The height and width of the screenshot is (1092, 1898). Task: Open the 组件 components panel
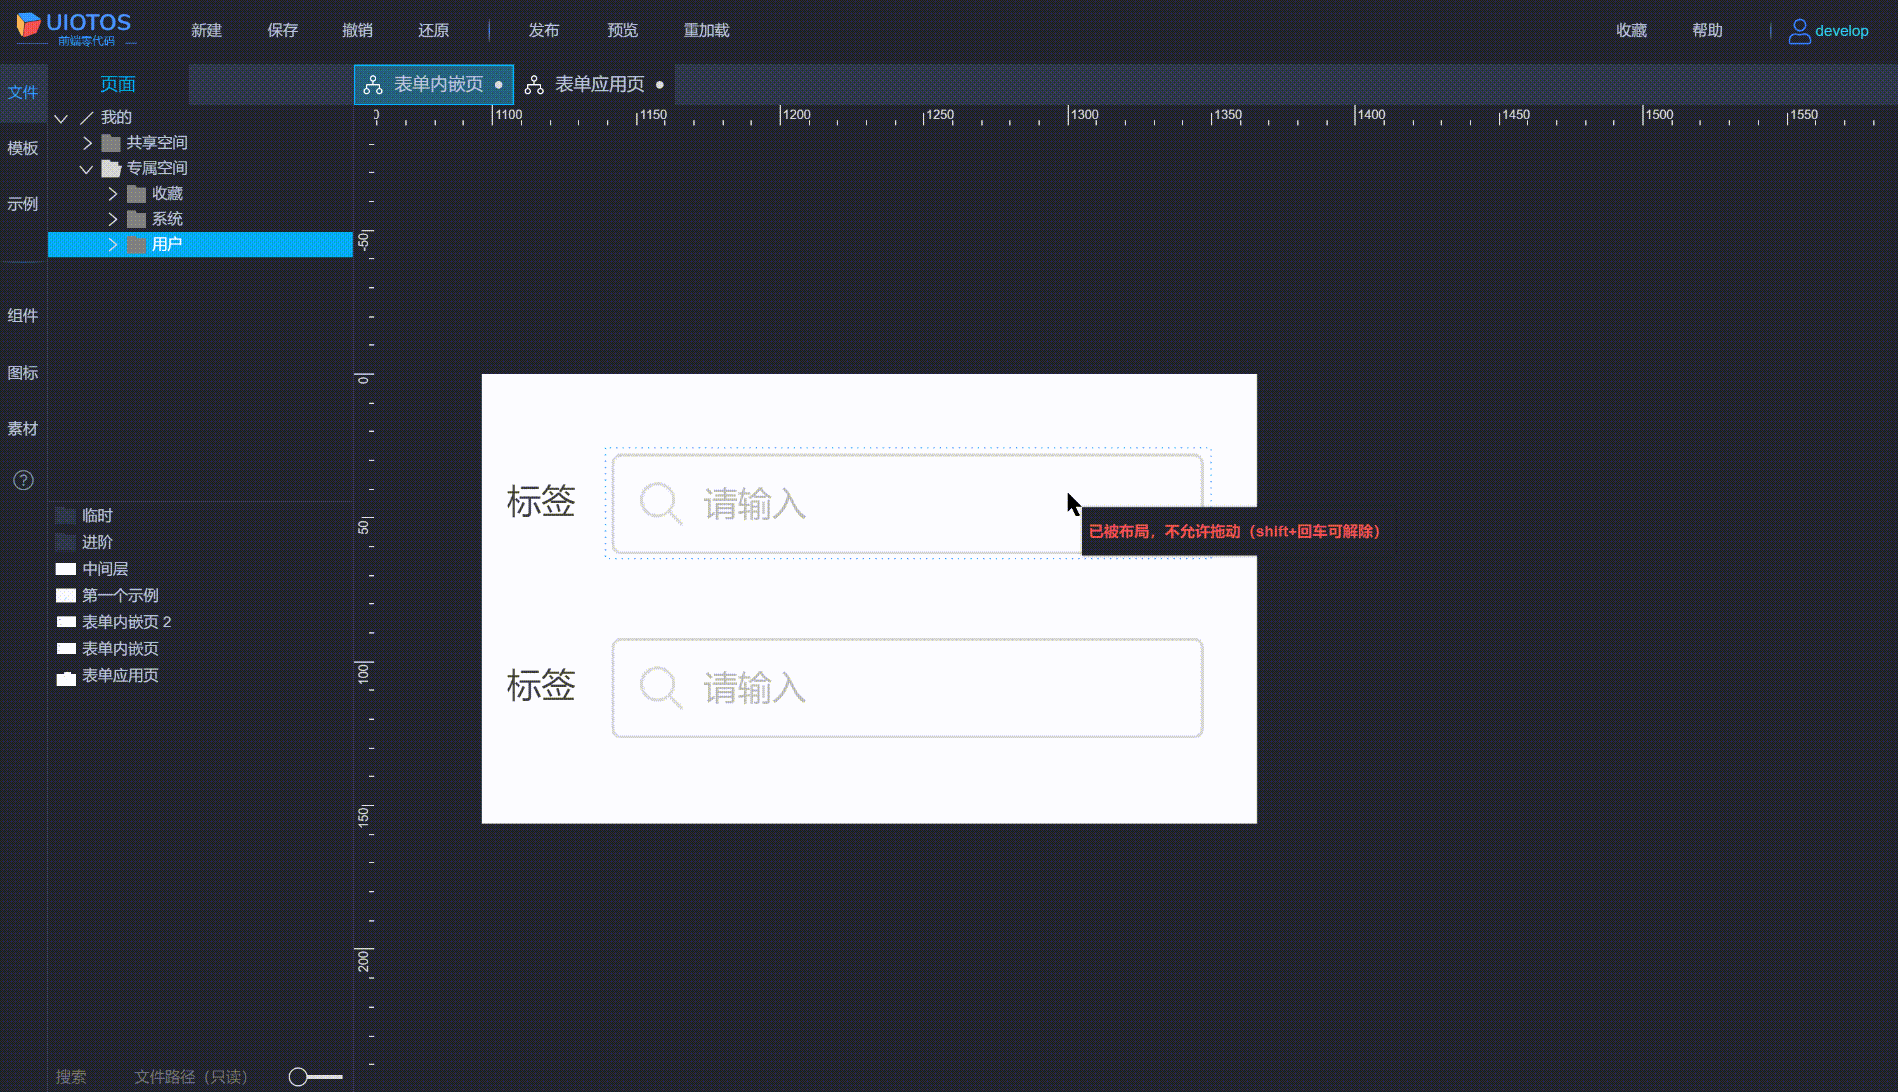coord(23,314)
